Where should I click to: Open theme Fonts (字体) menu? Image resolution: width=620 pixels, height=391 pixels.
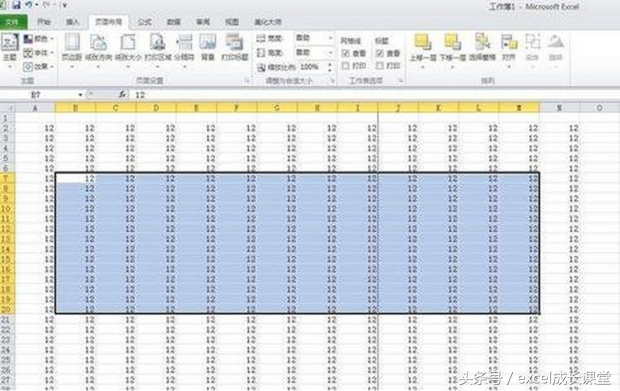point(38,53)
